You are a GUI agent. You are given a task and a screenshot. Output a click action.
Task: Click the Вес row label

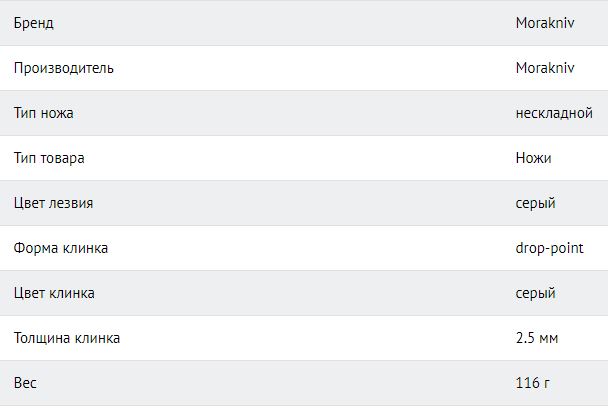click(x=25, y=383)
